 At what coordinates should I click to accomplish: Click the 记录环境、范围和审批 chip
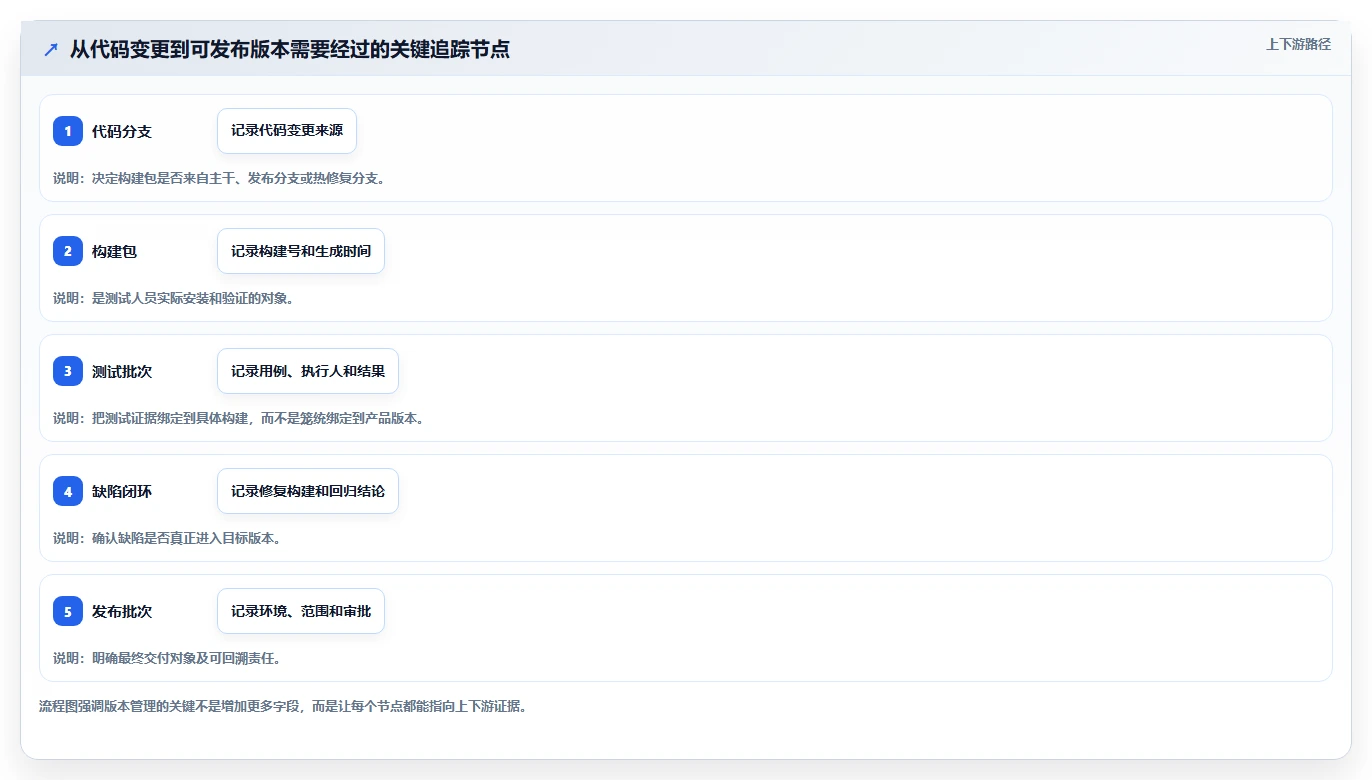[x=301, y=611]
